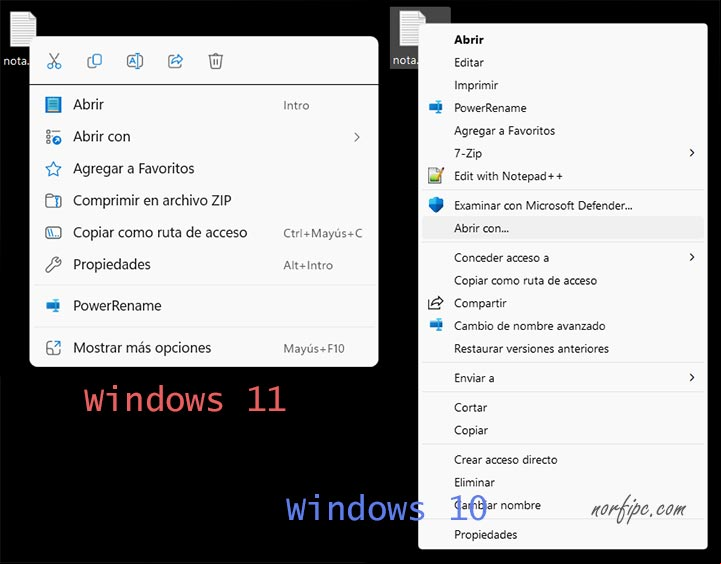Select Eliminar in Windows 10 menu
Viewport: 721px width, 564px height.
(x=563, y=482)
